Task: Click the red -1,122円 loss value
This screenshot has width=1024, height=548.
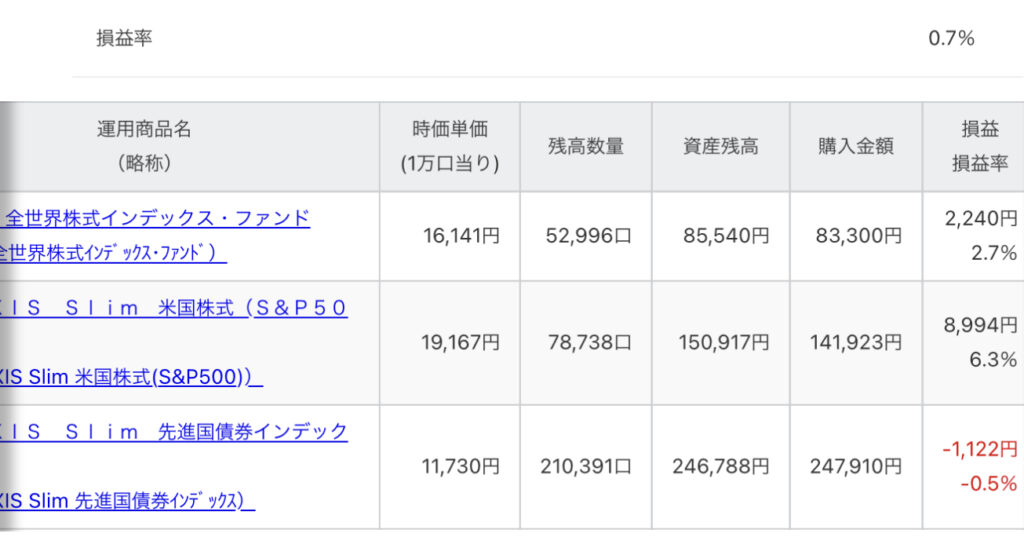Action: click(980, 449)
